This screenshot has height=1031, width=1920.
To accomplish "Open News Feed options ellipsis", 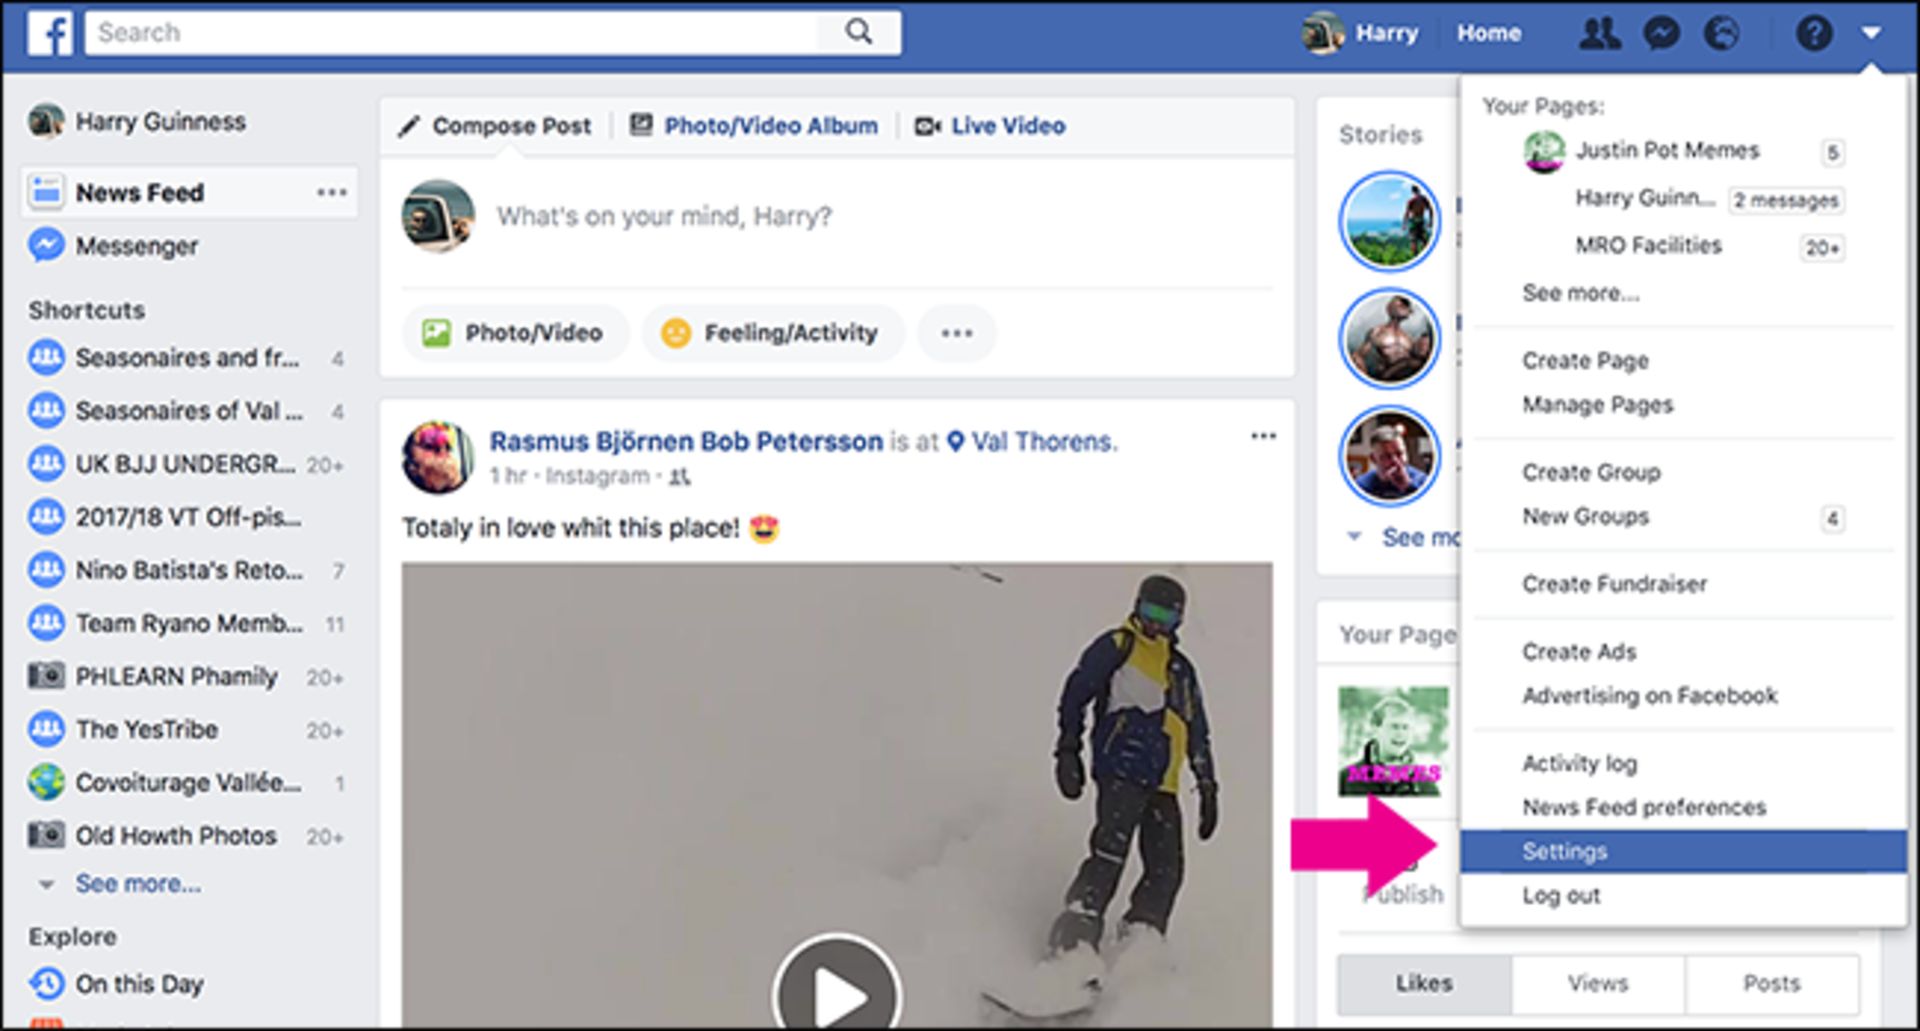I will coord(332,192).
